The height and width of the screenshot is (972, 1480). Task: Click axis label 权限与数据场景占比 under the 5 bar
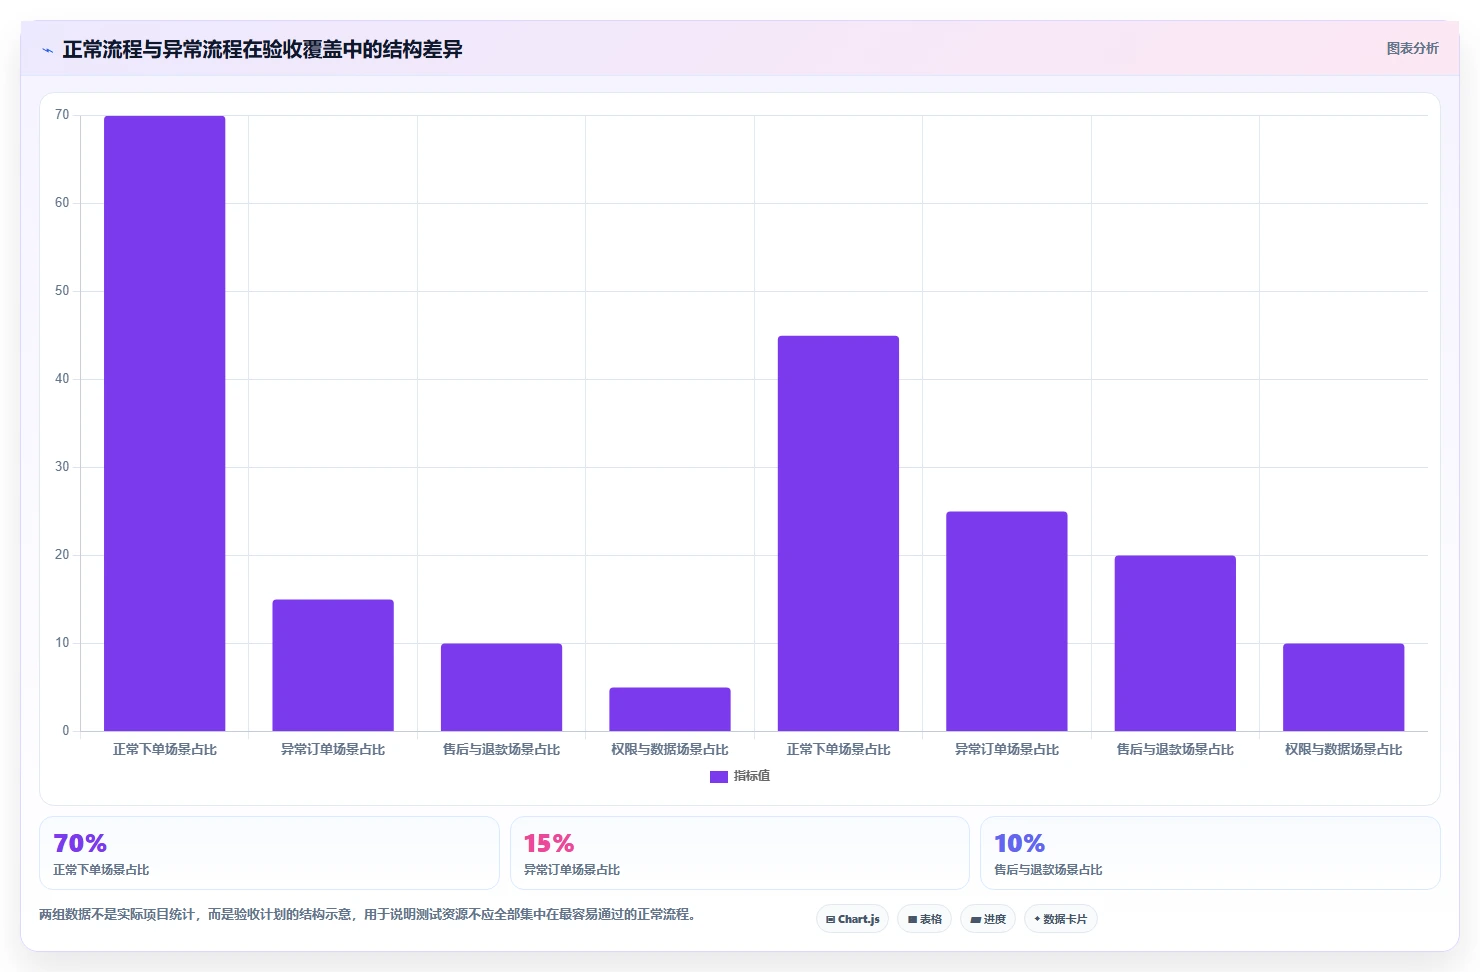670,749
